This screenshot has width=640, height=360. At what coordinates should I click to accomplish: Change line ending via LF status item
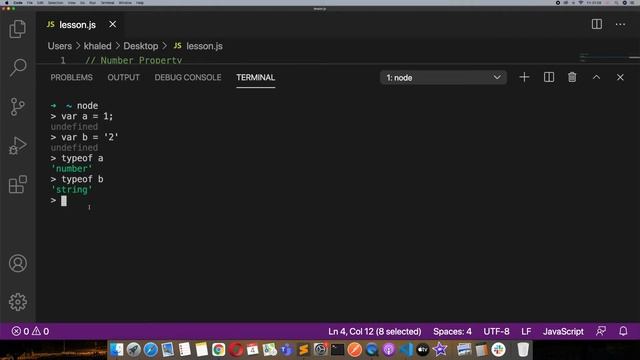coord(526,331)
